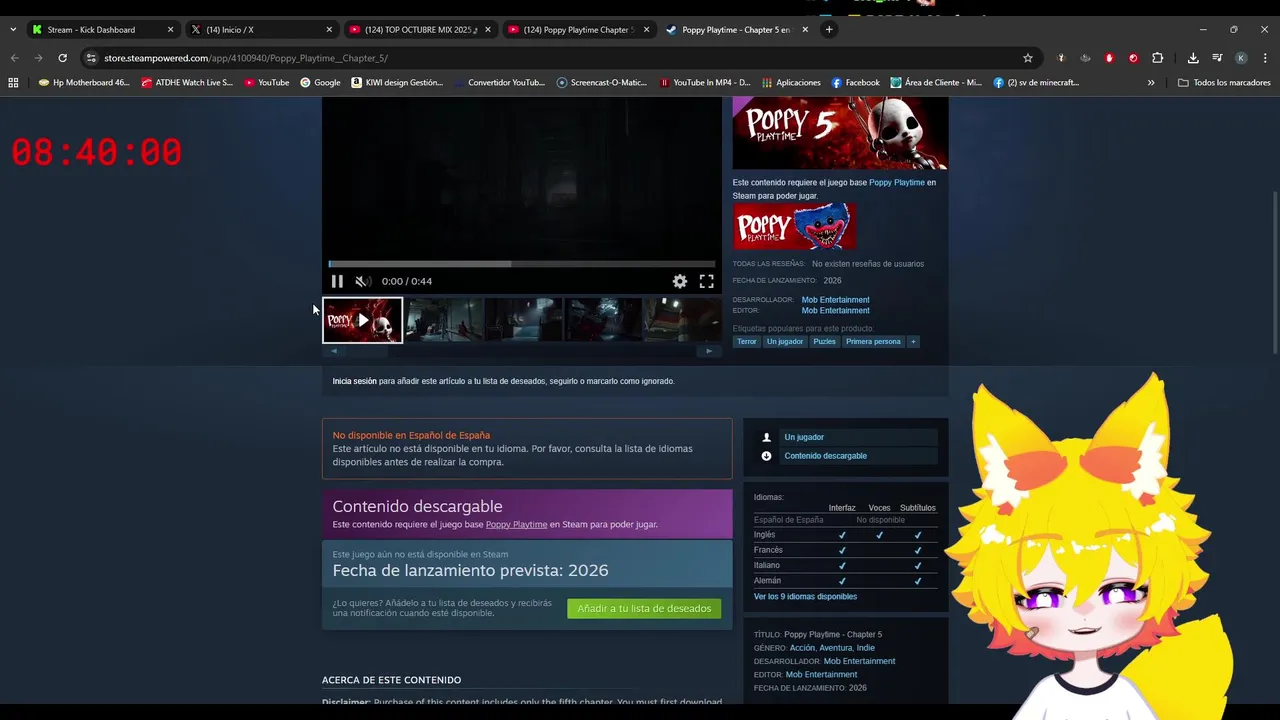This screenshot has height=720, width=1280.
Task: Open Google bookmark
Action: [x=320, y=83]
